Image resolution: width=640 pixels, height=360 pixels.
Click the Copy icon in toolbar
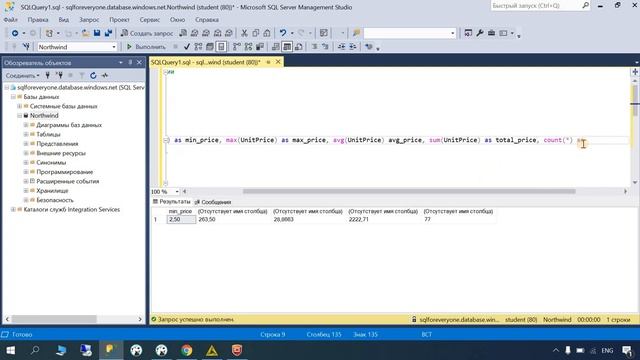point(256,33)
